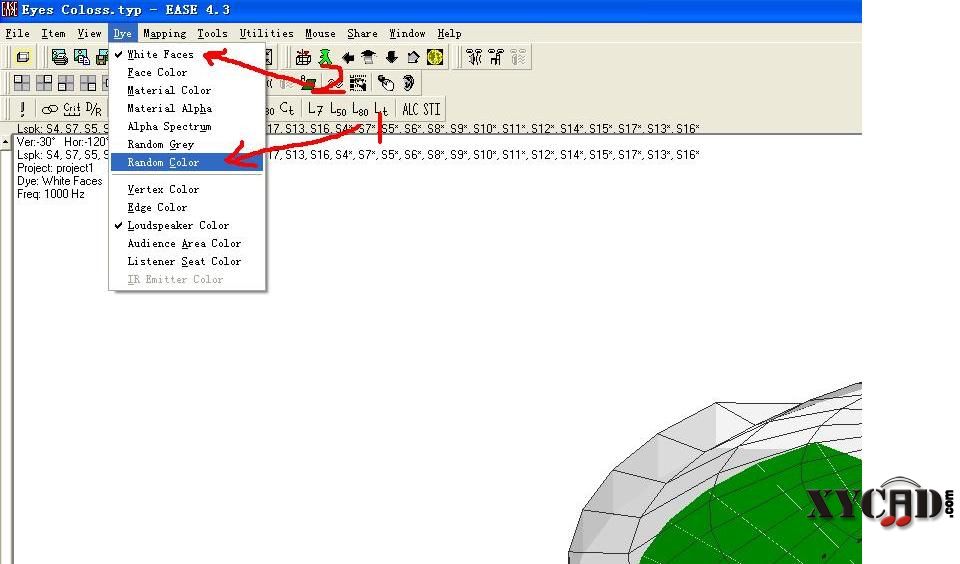The image size is (960, 564).
Task: Click the exclamation mark toolbar icon
Action: pos(23,109)
